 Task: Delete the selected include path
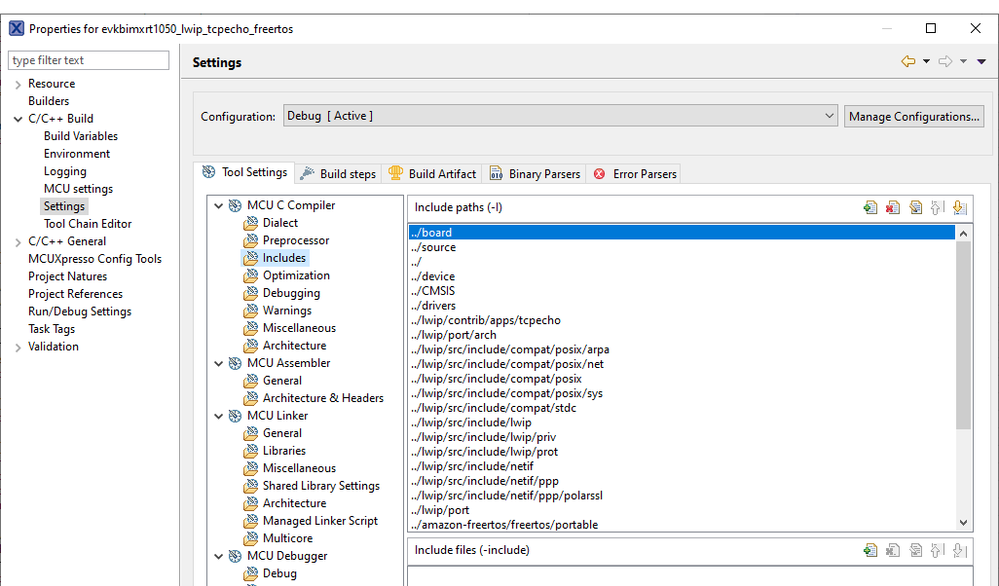pos(893,208)
